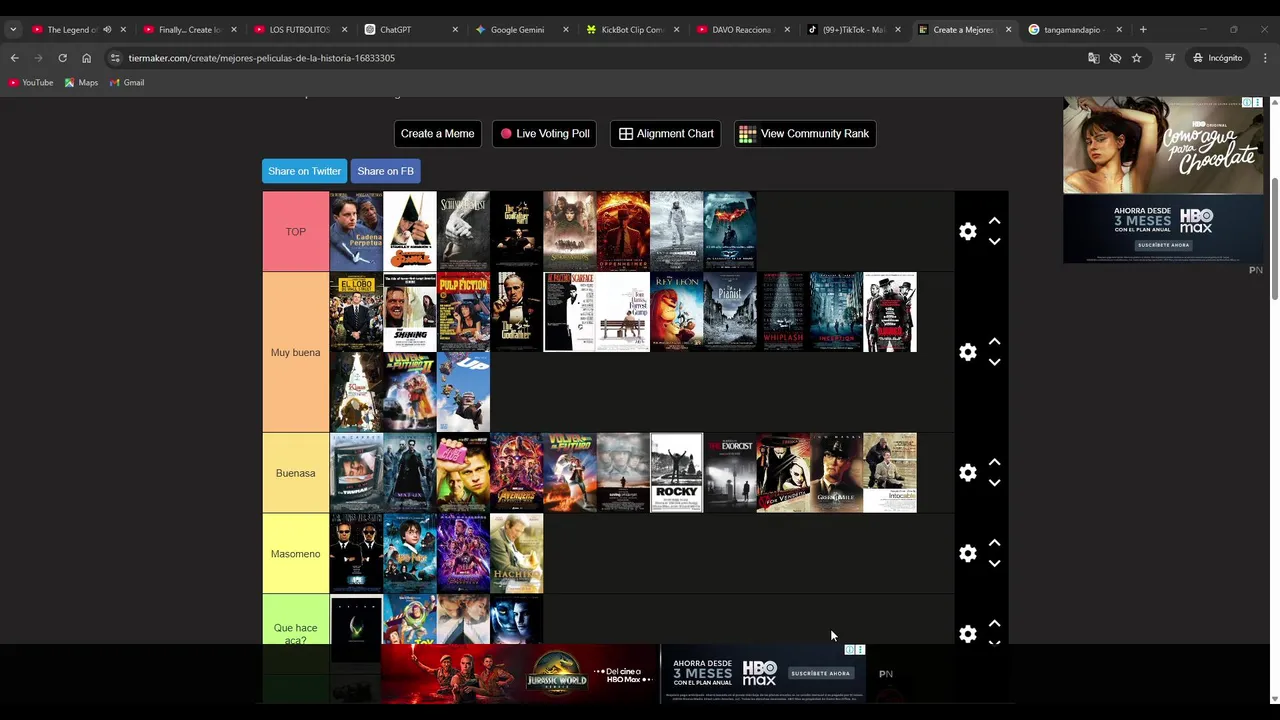Bookmark this page with the star
1280x720 pixels.
coord(1136,58)
